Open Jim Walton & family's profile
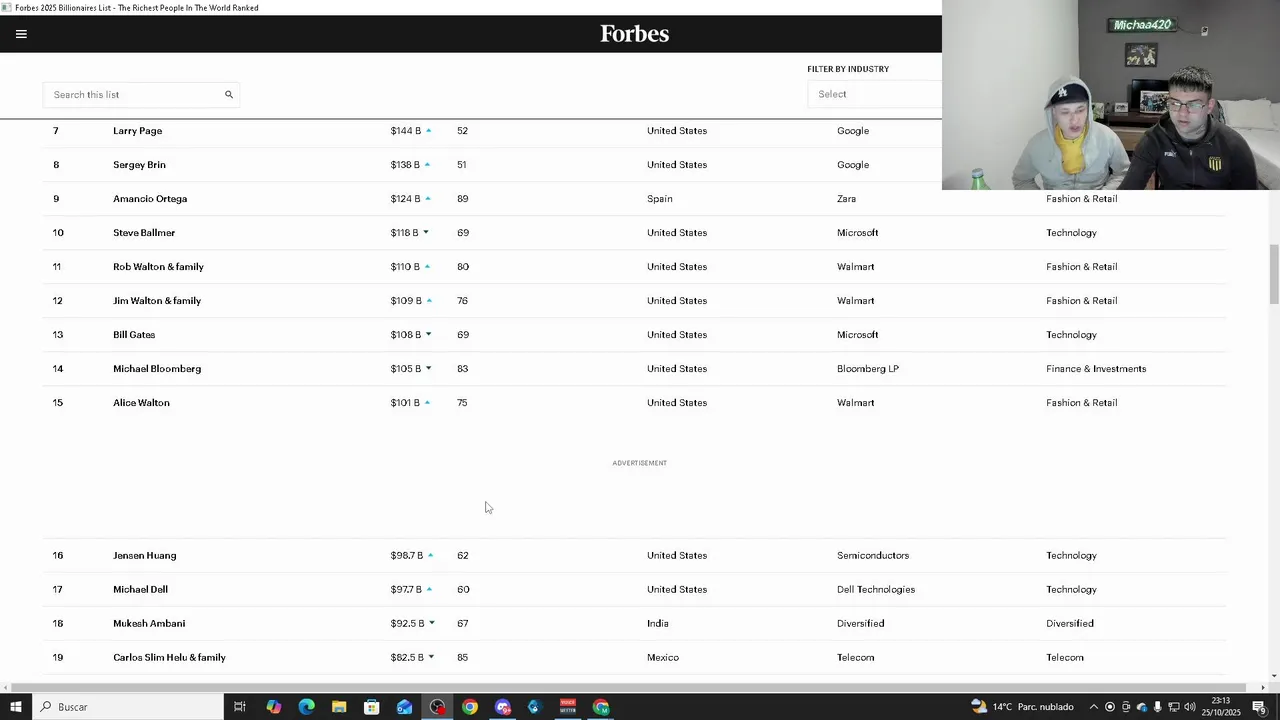Image resolution: width=1280 pixels, height=720 pixels. tap(157, 301)
